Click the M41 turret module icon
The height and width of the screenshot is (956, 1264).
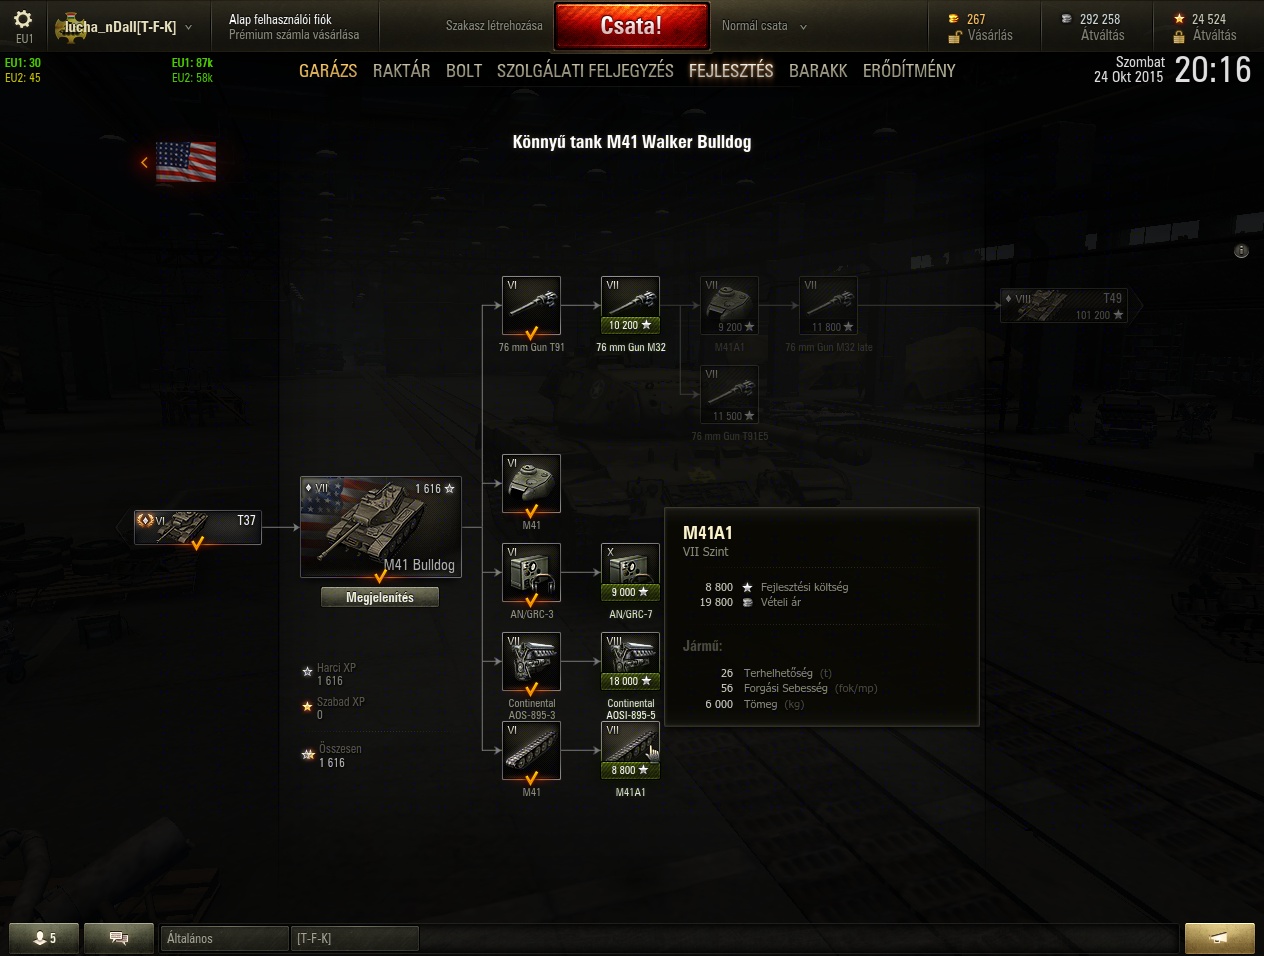point(531,484)
